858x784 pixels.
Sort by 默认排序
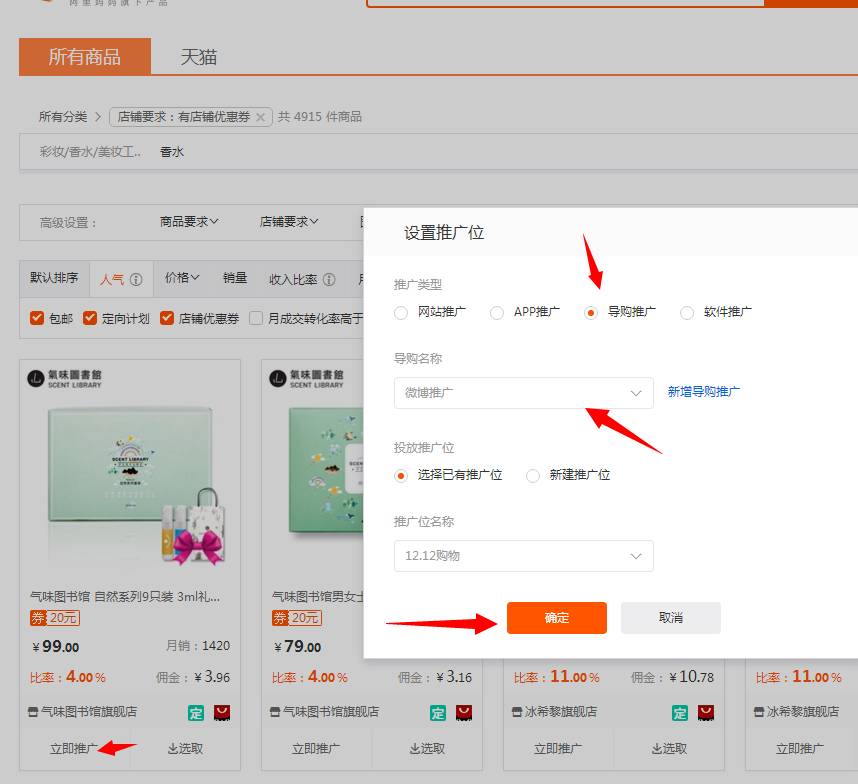tap(54, 278)
